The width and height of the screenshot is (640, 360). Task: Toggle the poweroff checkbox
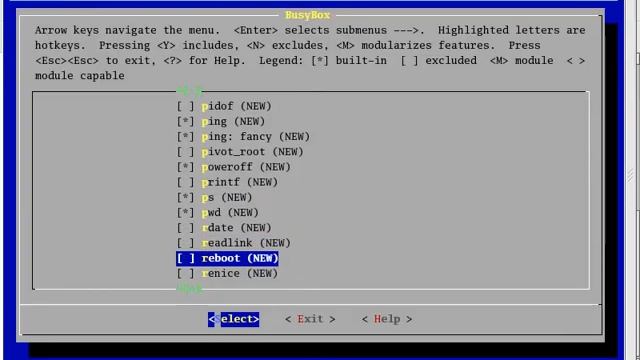[185, 167]
